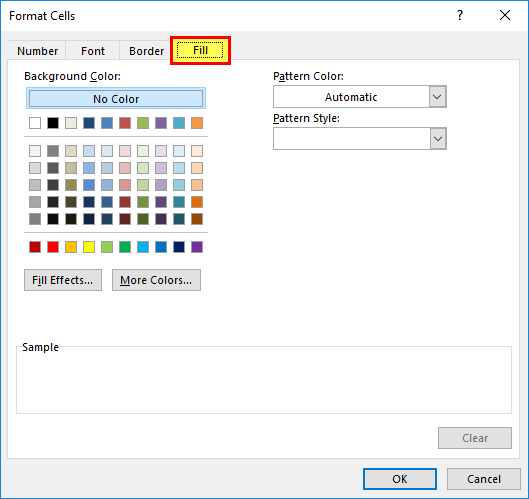Pick the white theme color swatch
The image size is (529, 499).
(35, 123)
